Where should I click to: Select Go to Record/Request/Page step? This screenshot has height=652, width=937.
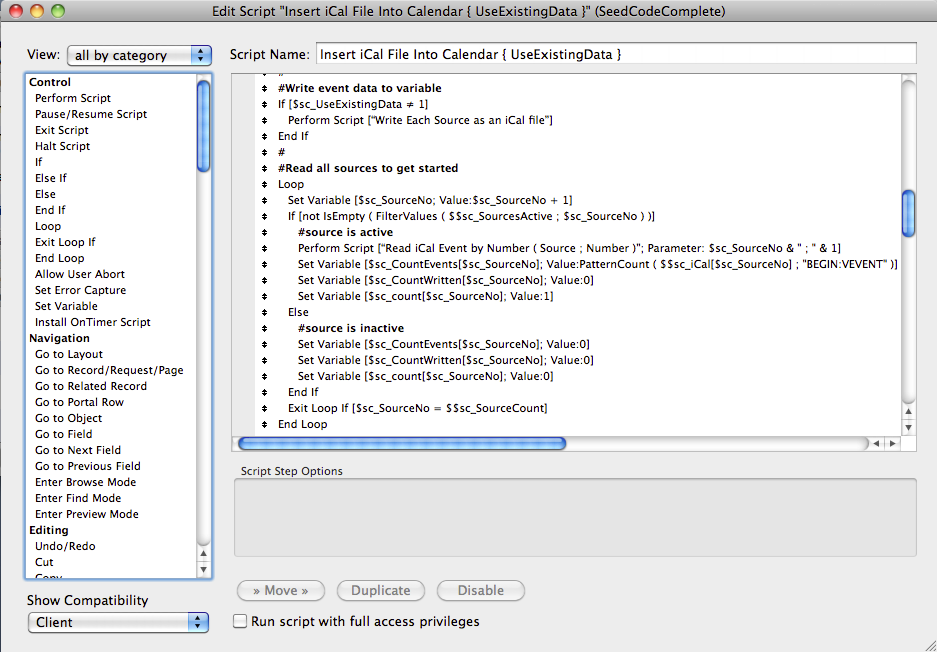pos(109,371)
